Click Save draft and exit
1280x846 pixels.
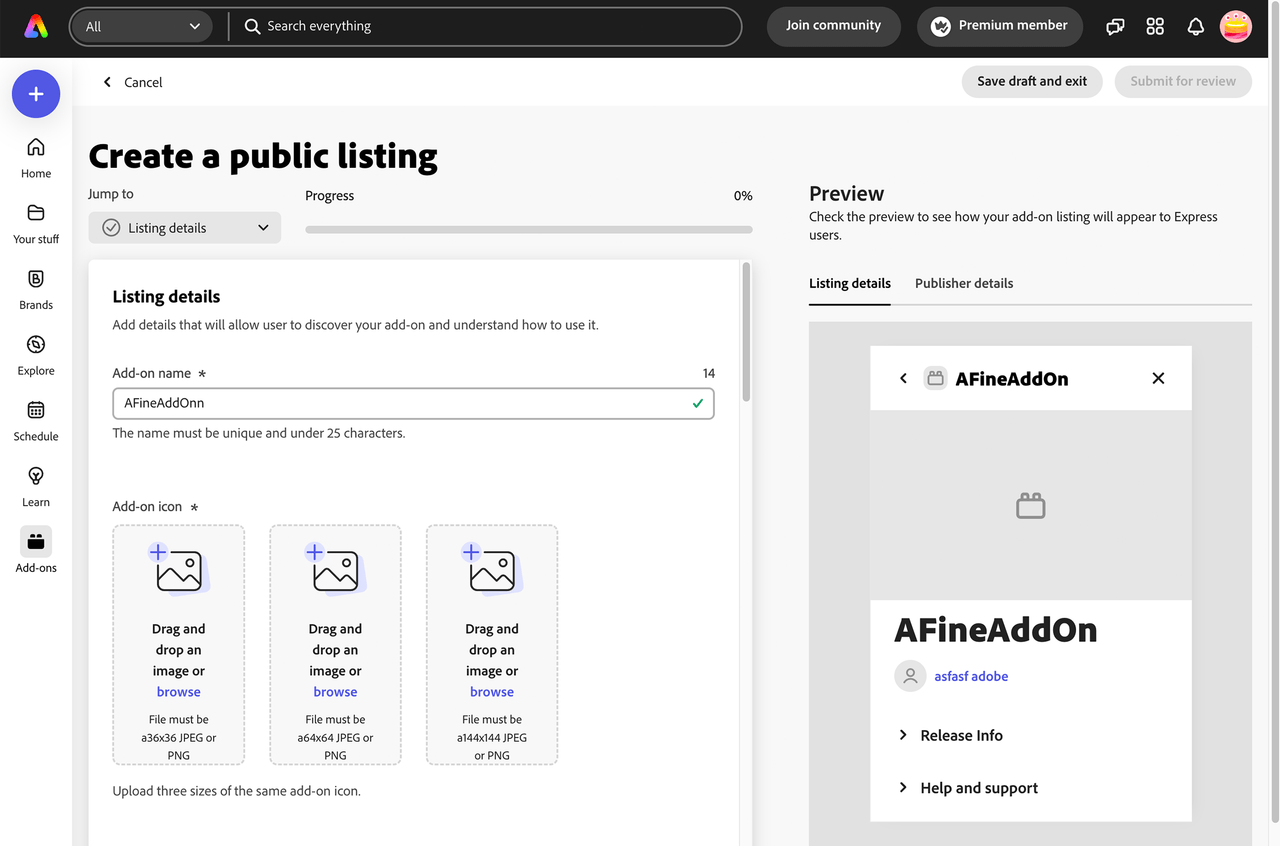point(1032,82)
